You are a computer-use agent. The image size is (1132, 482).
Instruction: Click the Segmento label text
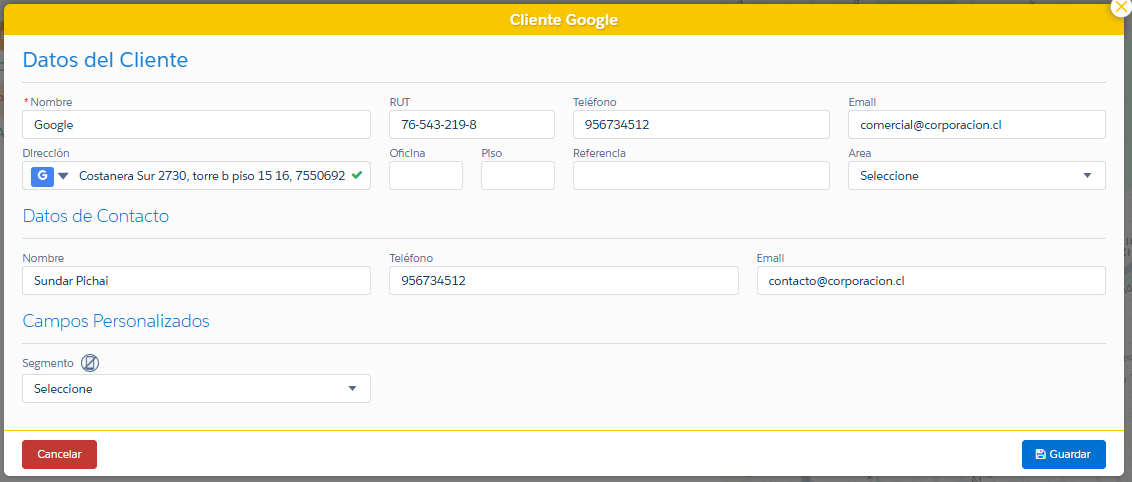pos(48,363)
